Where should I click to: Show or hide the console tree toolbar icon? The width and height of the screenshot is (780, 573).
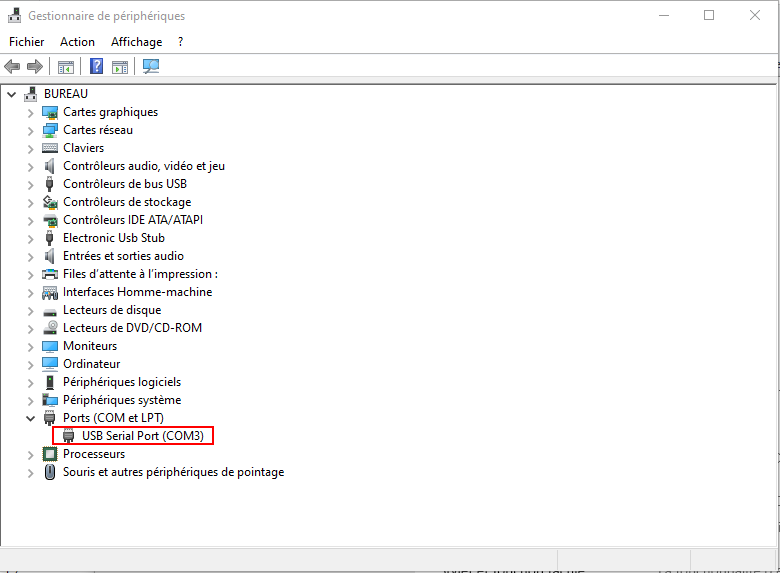point(66,67)
